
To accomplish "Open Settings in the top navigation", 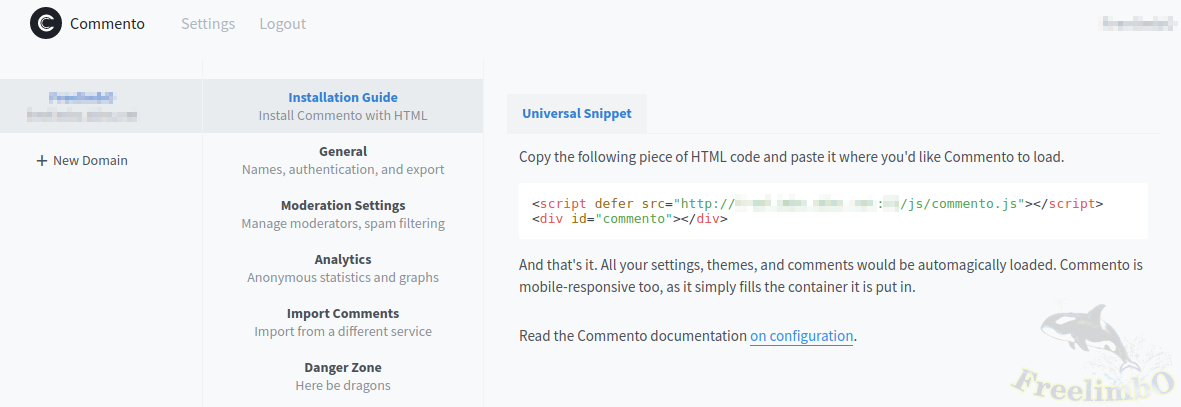I will [208, 24].
